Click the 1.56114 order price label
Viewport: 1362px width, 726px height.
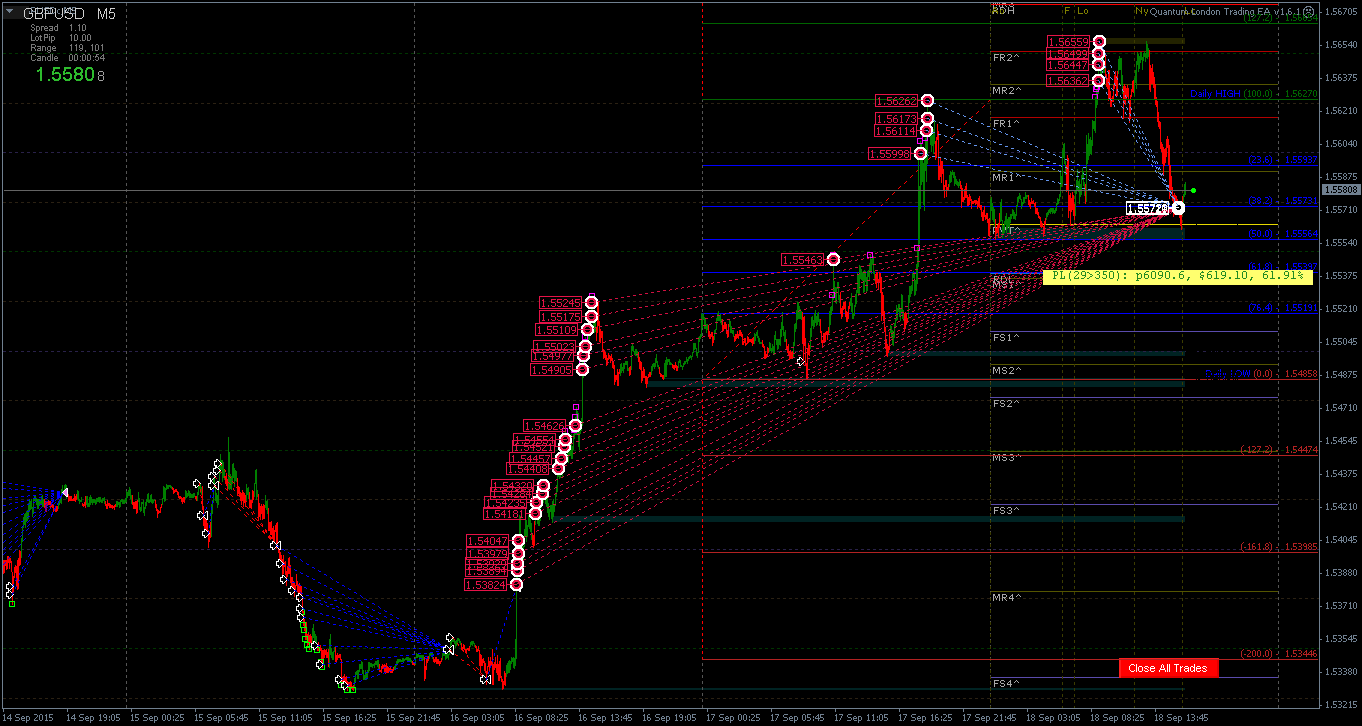[896, 131]
